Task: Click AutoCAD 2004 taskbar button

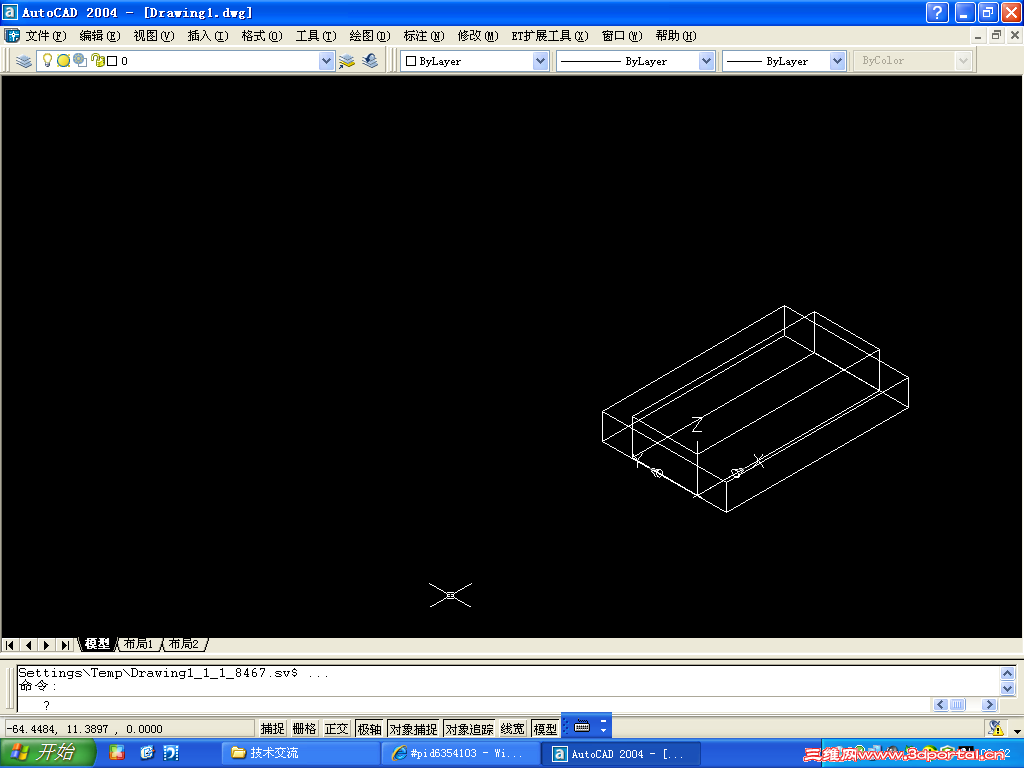Action: (622, 754)
